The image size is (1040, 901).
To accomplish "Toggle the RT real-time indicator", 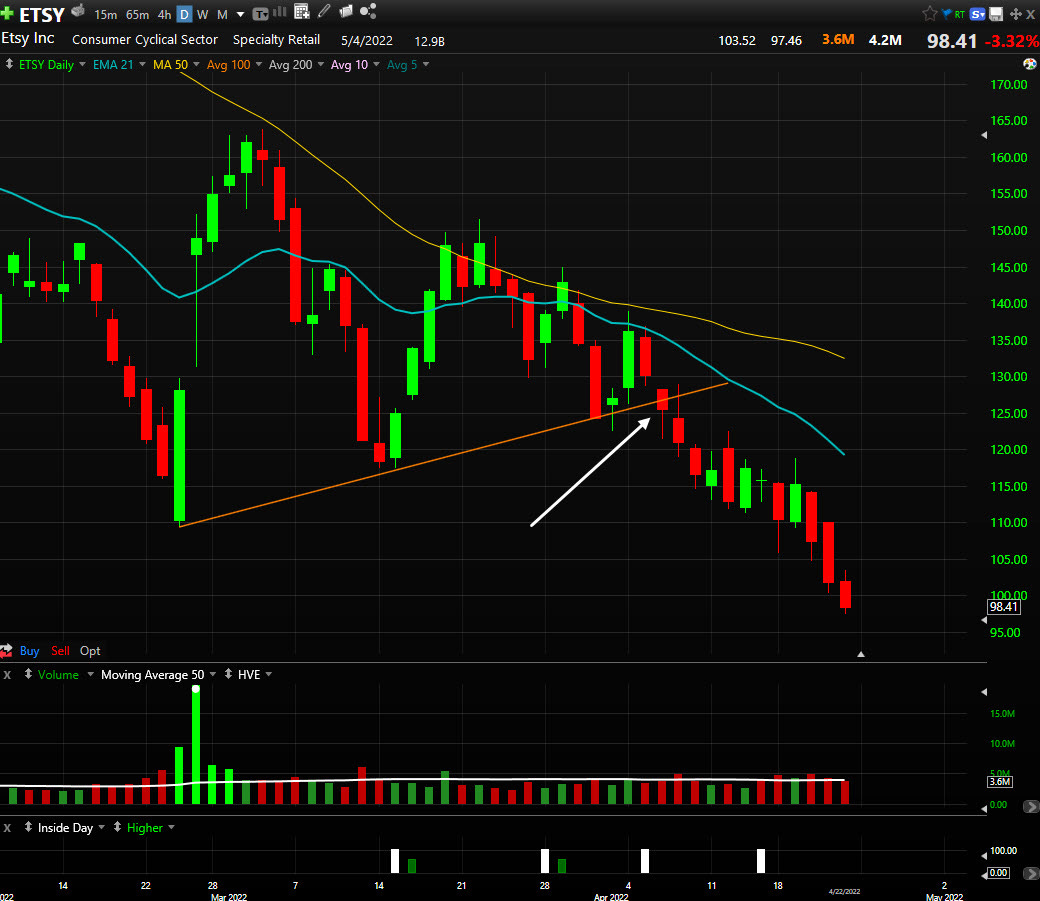I will pos(960,14).
